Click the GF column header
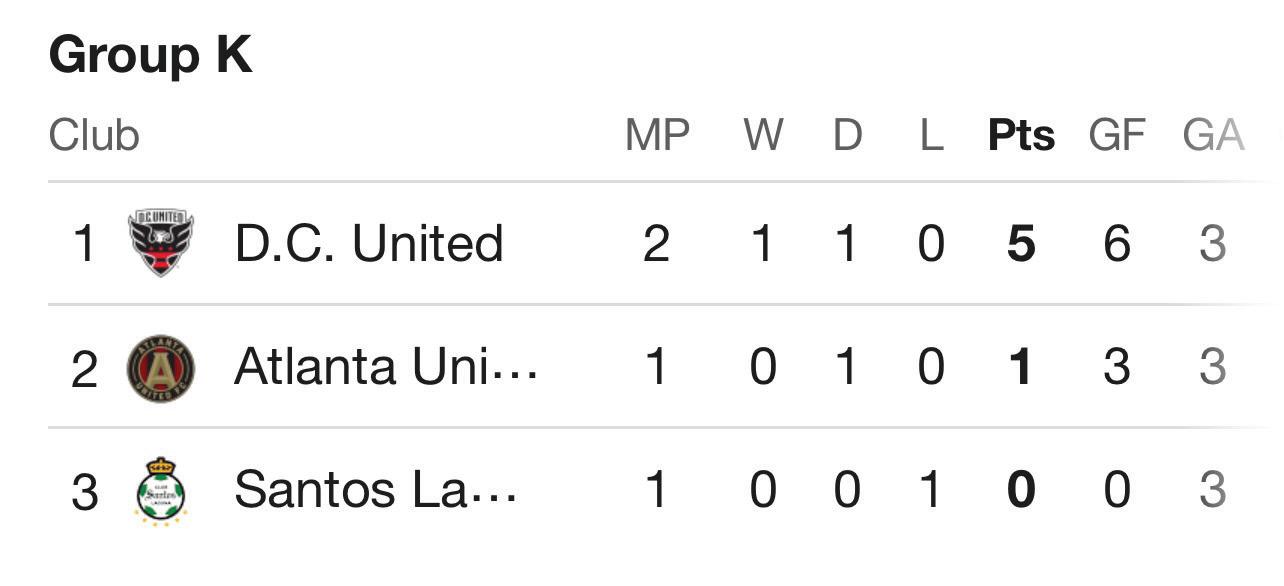This screenshot has height=586, width=1284. [x=1116, y=135]
